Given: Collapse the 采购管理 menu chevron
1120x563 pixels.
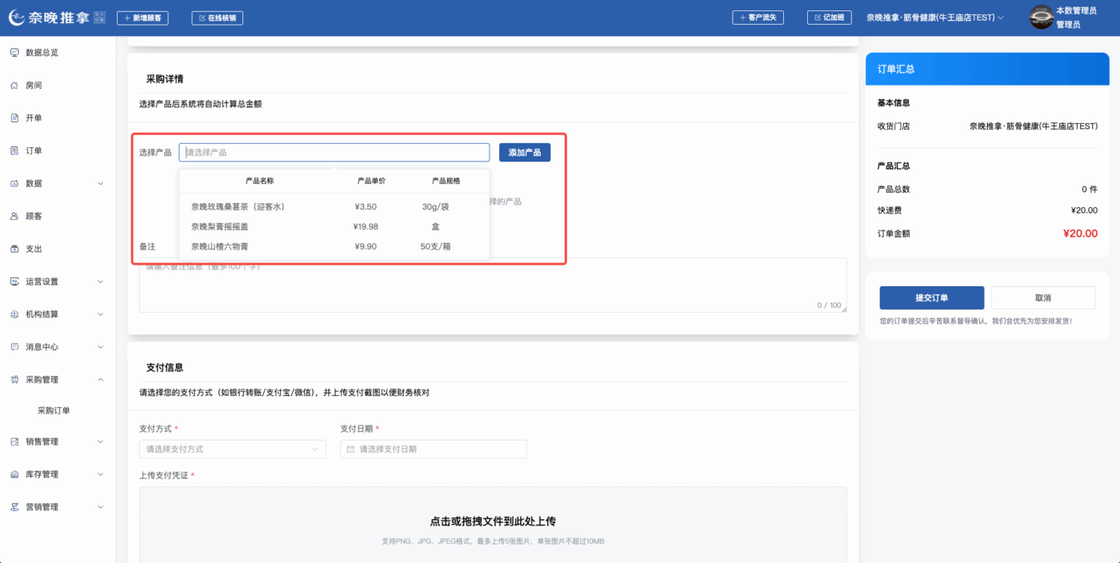Looking at the screenshot, I should coord(101,379).
